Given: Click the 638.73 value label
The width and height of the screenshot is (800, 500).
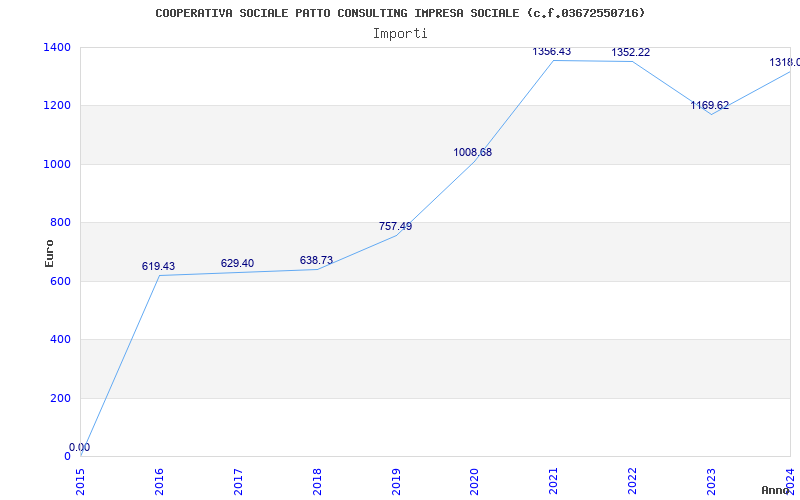Looking at the screenshot, I should (x=316, y=261).
